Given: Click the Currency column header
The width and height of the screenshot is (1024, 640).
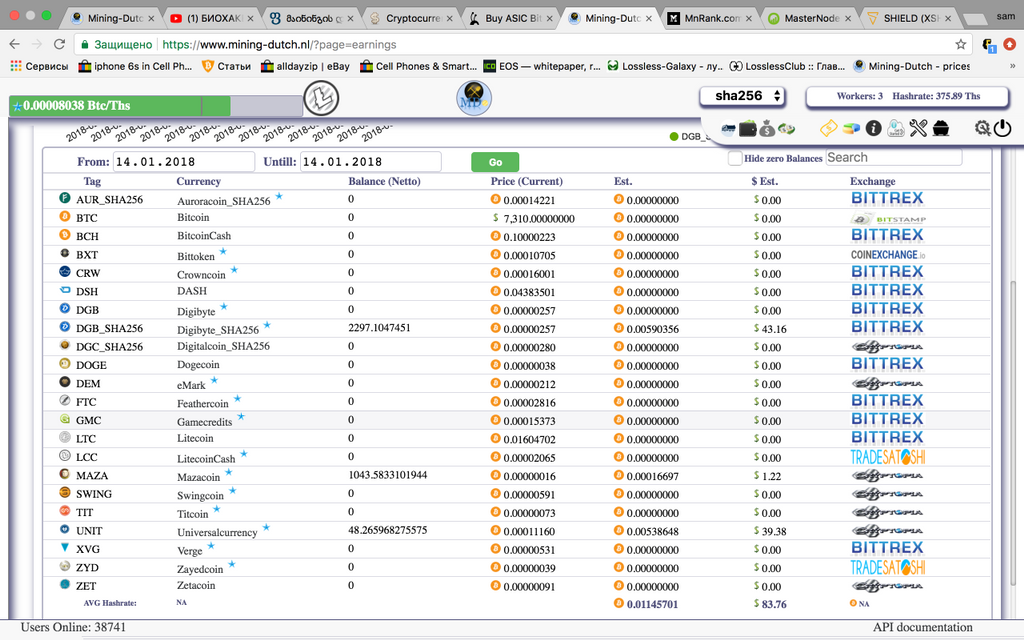Looking at the screenshot, I should pos(199,182).
